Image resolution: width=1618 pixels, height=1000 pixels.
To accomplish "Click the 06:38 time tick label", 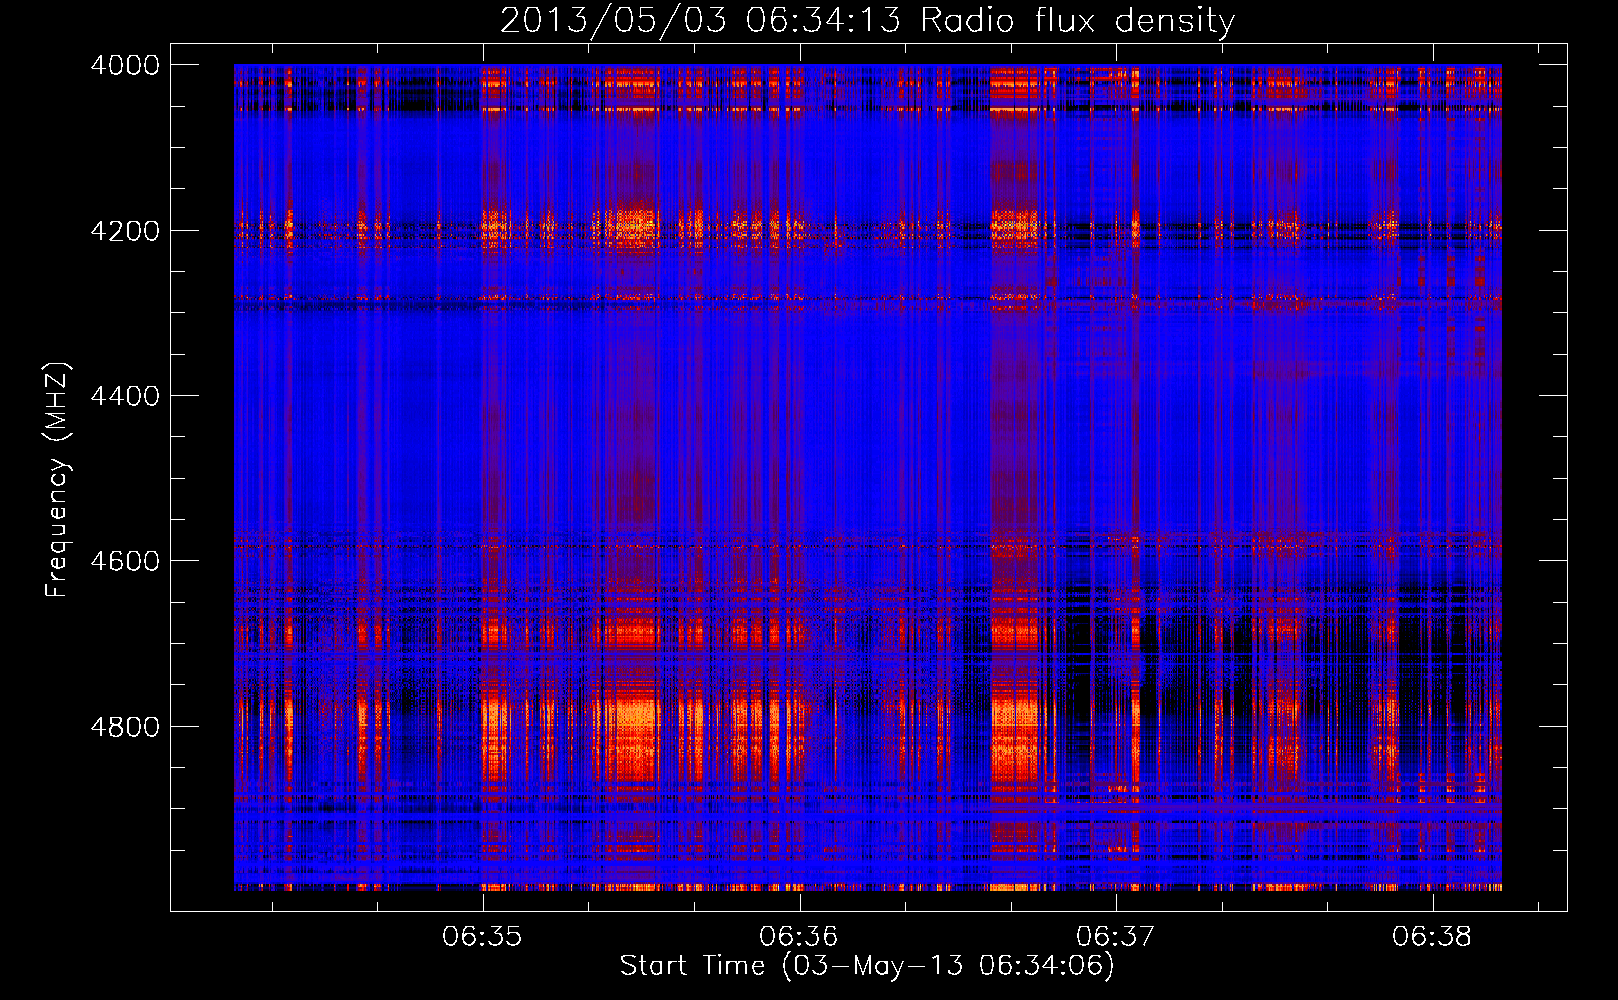I will [1432, 936].
